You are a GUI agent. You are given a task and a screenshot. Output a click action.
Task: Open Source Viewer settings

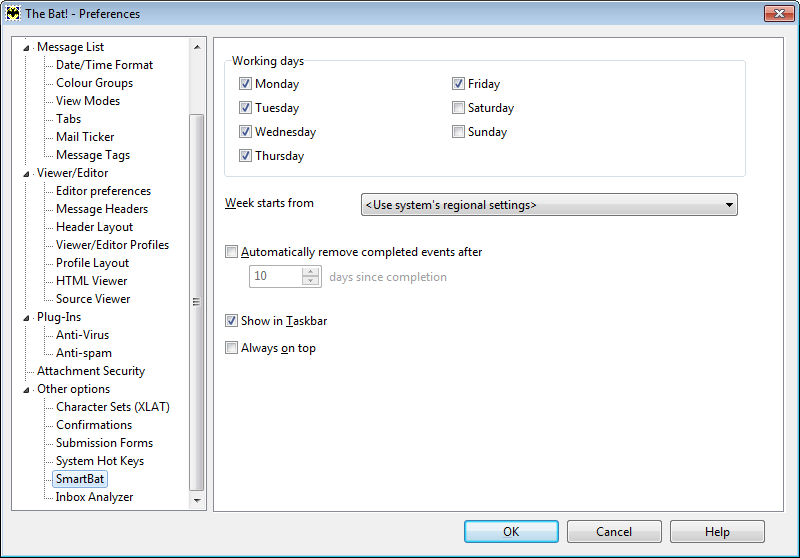(93, 299)
